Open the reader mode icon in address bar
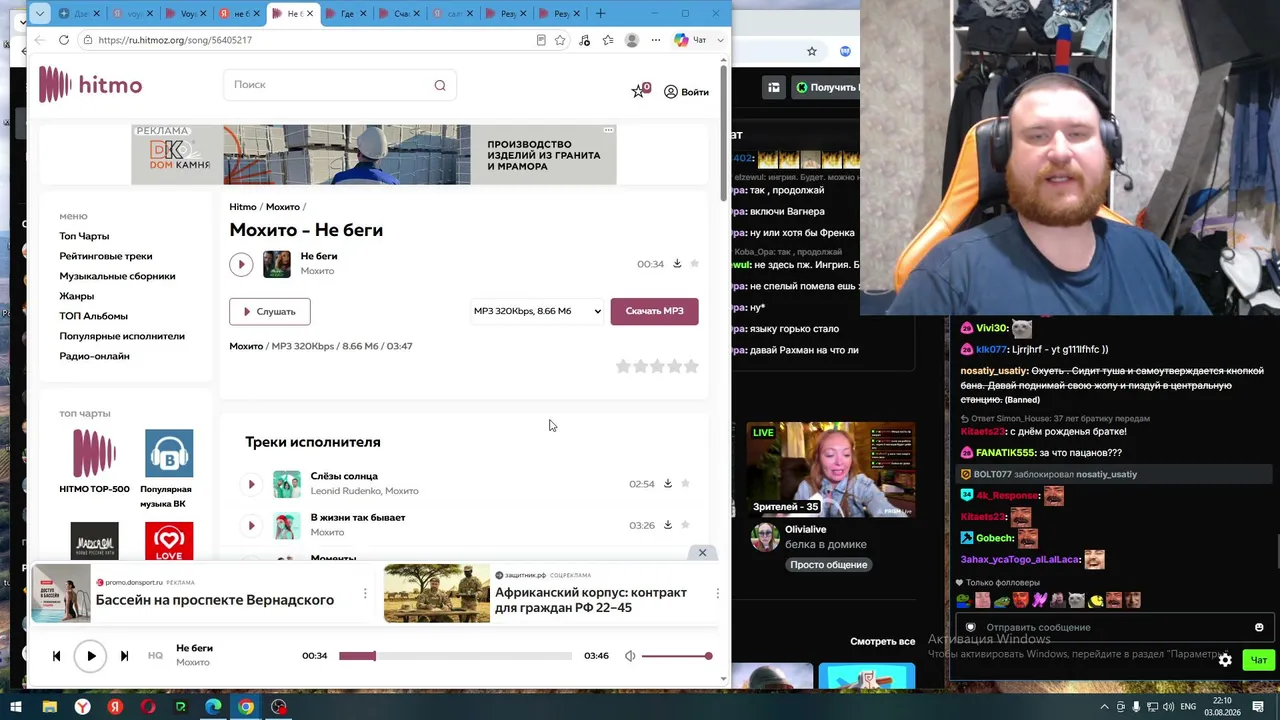 click(541, 40)
